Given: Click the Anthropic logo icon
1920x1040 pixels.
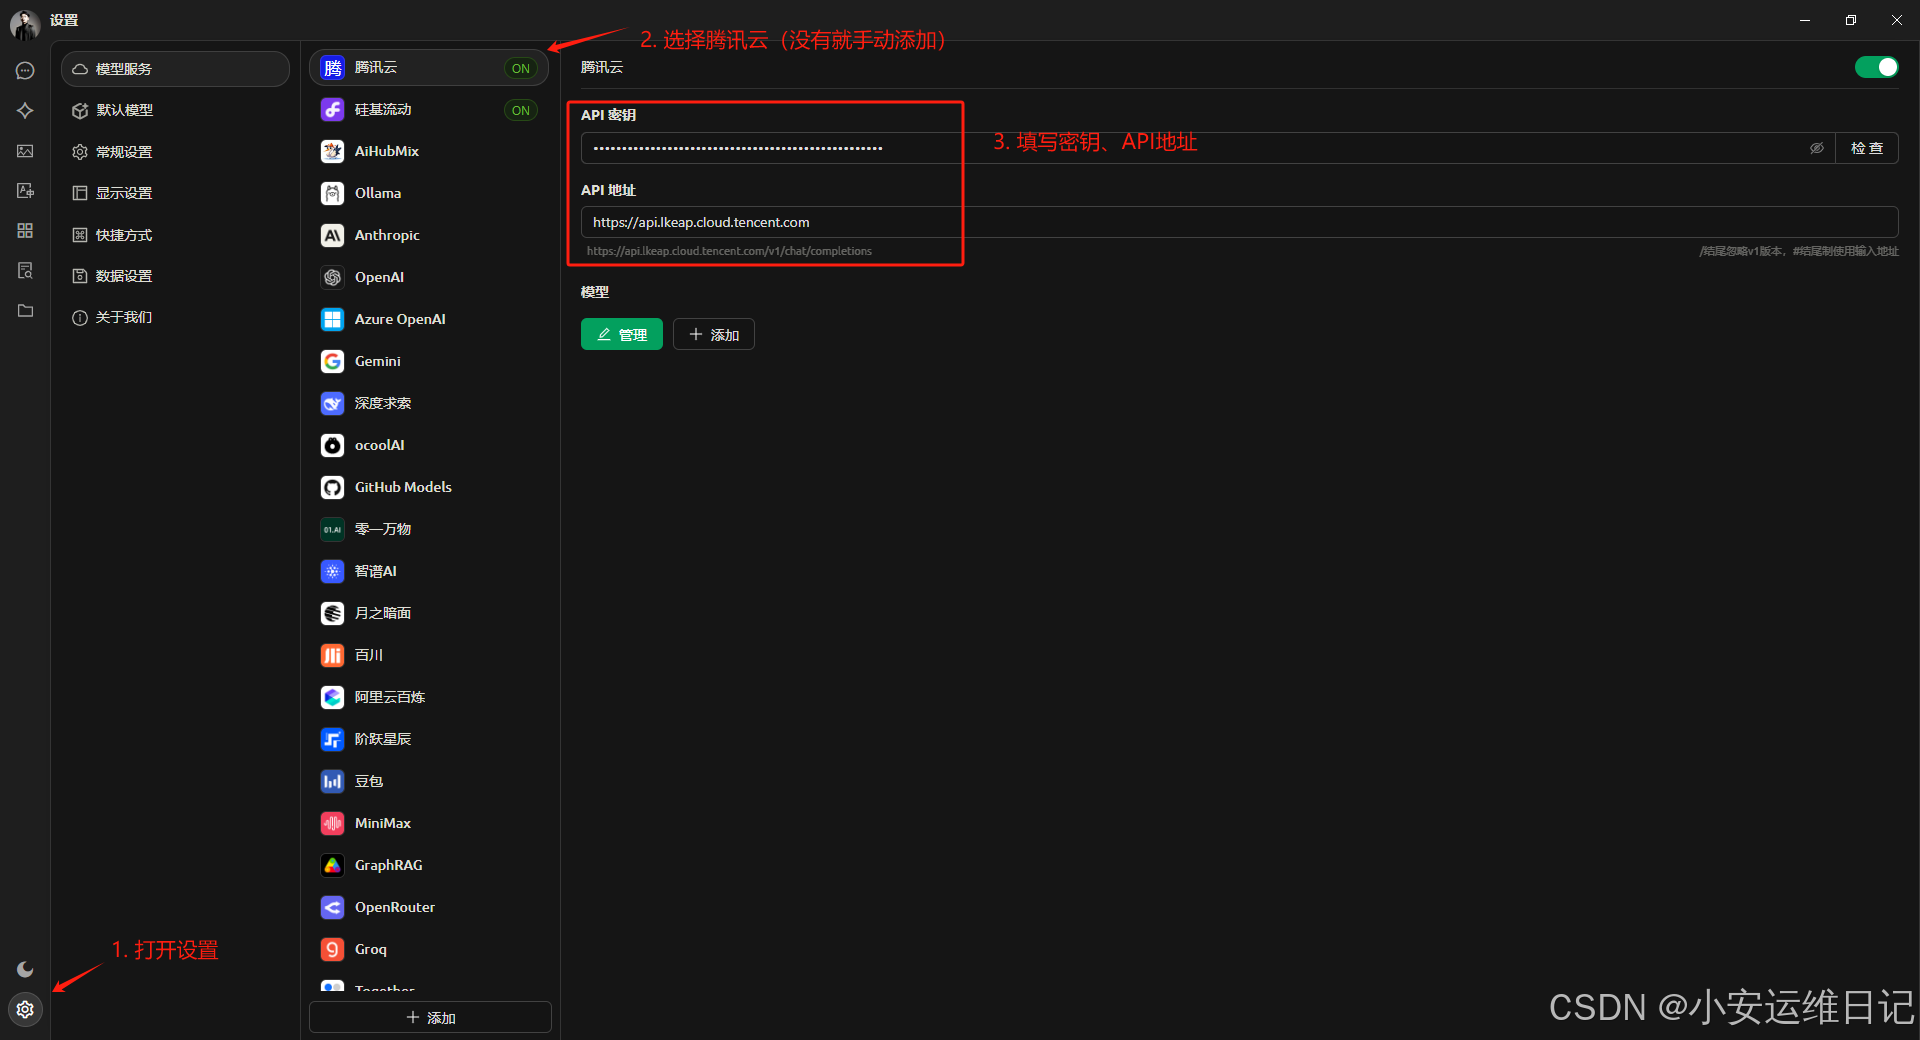Looking at the screenshot, I should tap(333, 236).
